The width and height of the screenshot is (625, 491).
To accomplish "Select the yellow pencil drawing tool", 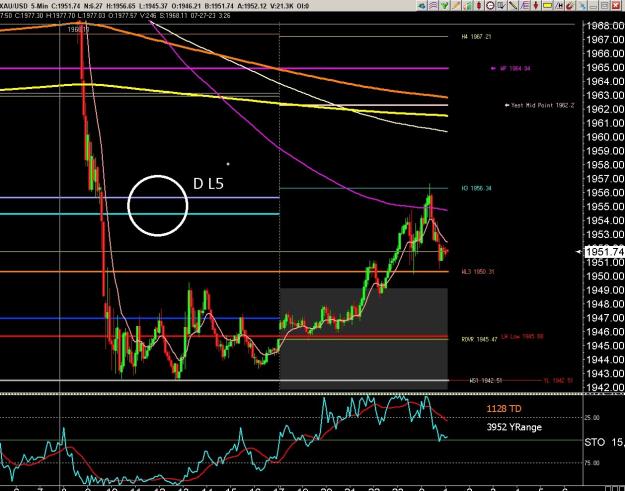I will 456,6.
